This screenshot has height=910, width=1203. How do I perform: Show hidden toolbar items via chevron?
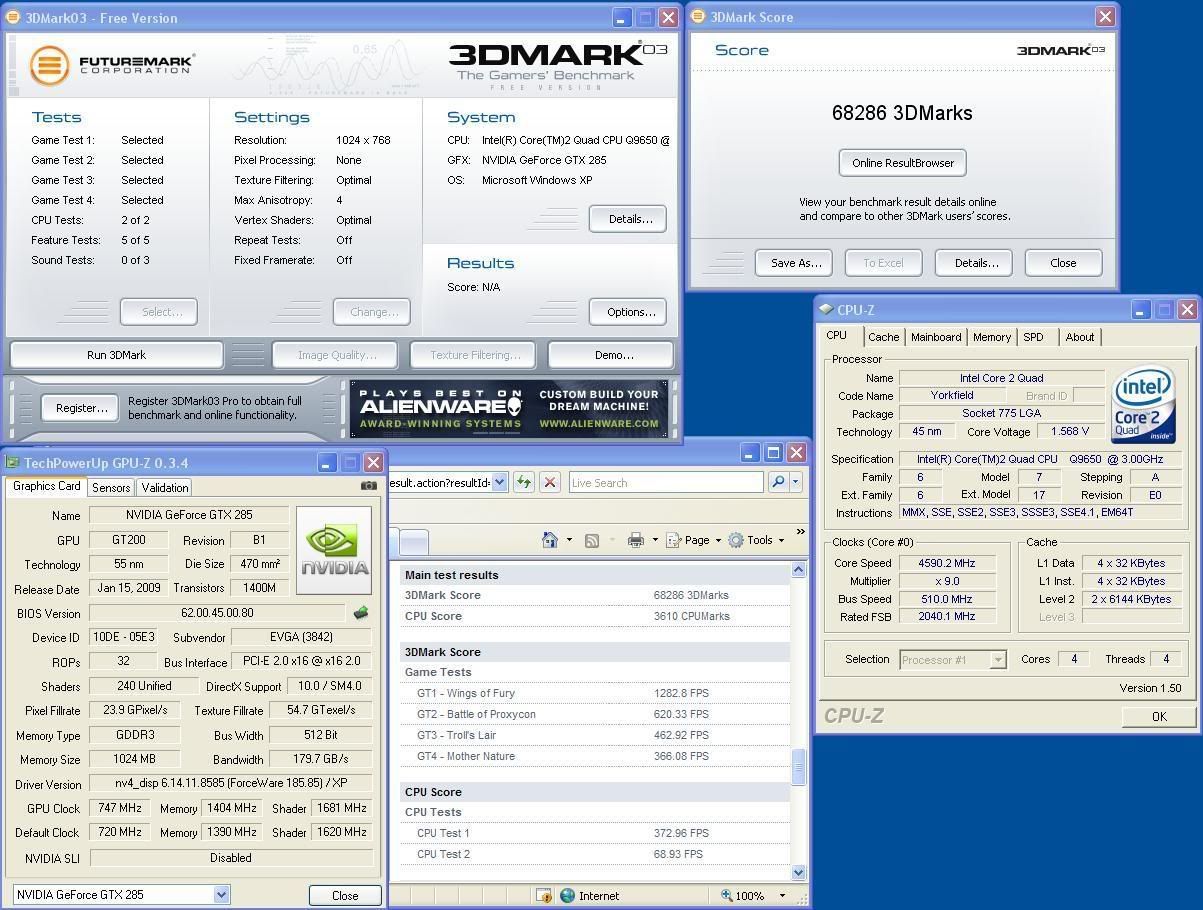pos(800,531)
